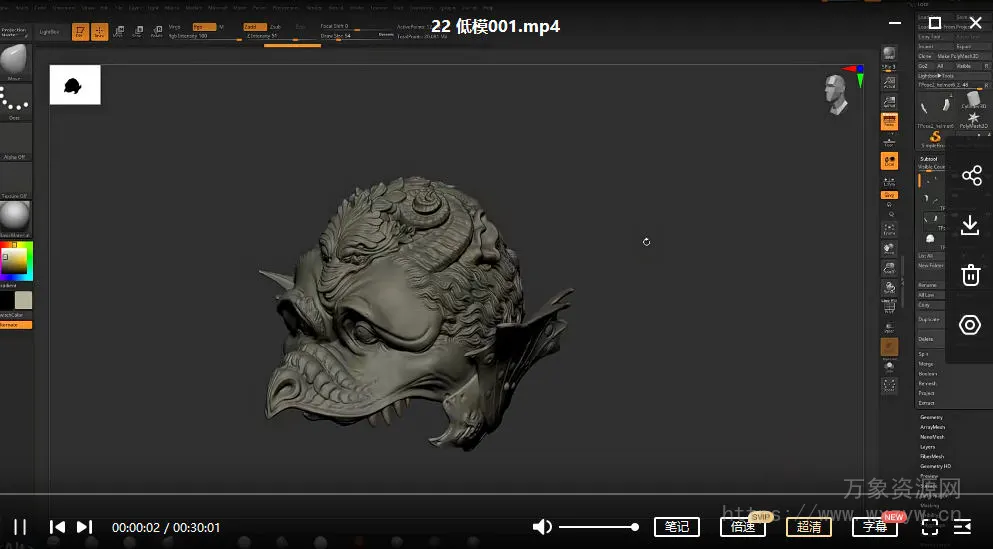
Task: Toggle the ZBrush Draw mode button
Action: [100, 31]
